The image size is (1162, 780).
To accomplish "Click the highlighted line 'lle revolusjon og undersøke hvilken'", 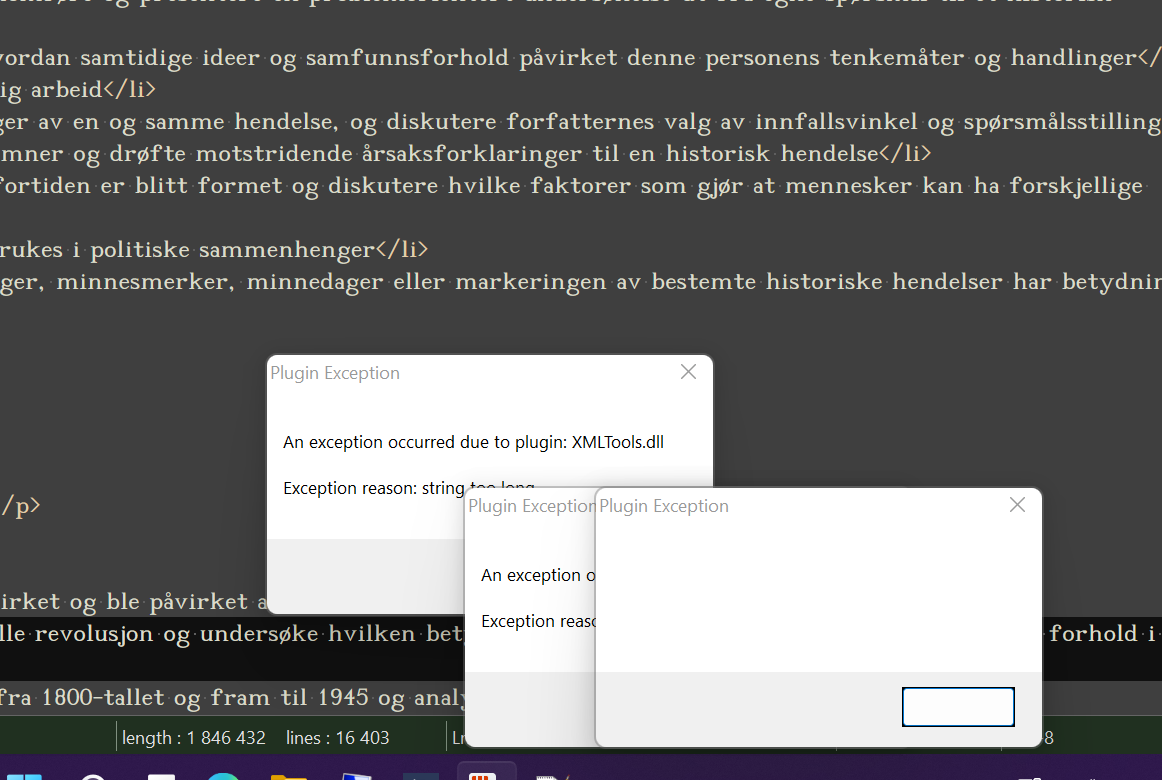I will pos(232,633).
